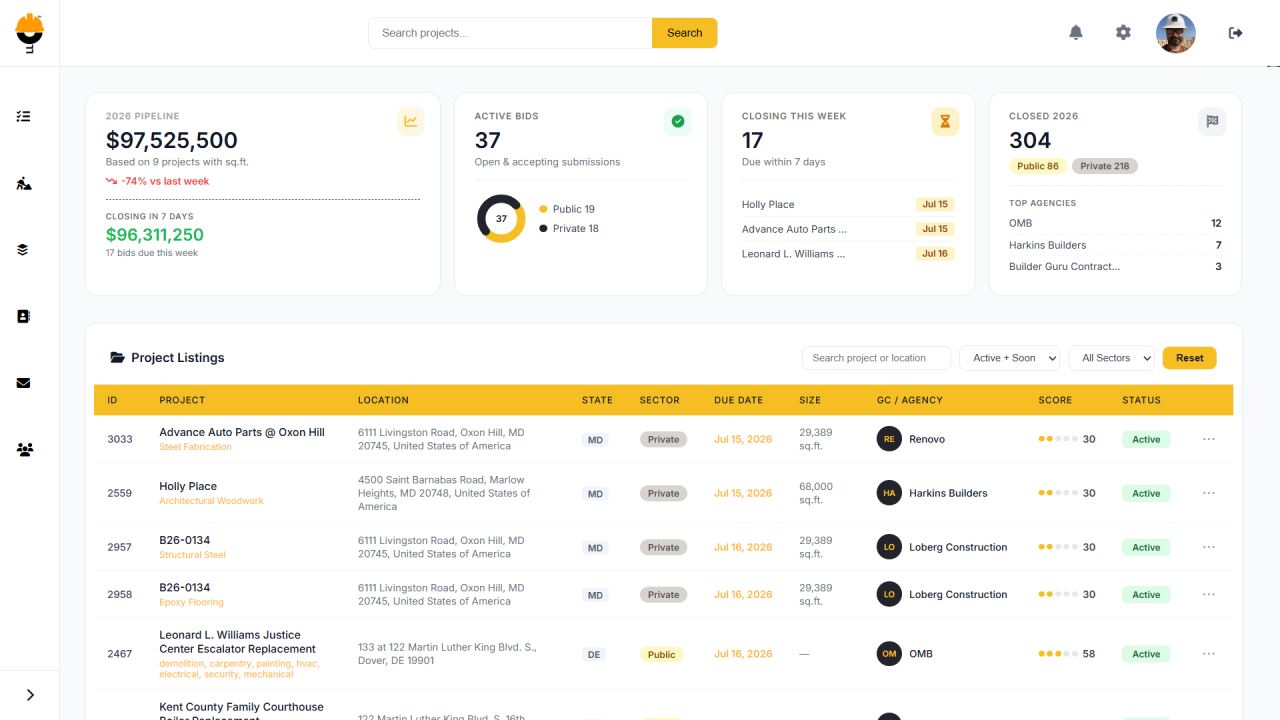
Task: Click the Search project or location field
Action: (x=877, y=358)
